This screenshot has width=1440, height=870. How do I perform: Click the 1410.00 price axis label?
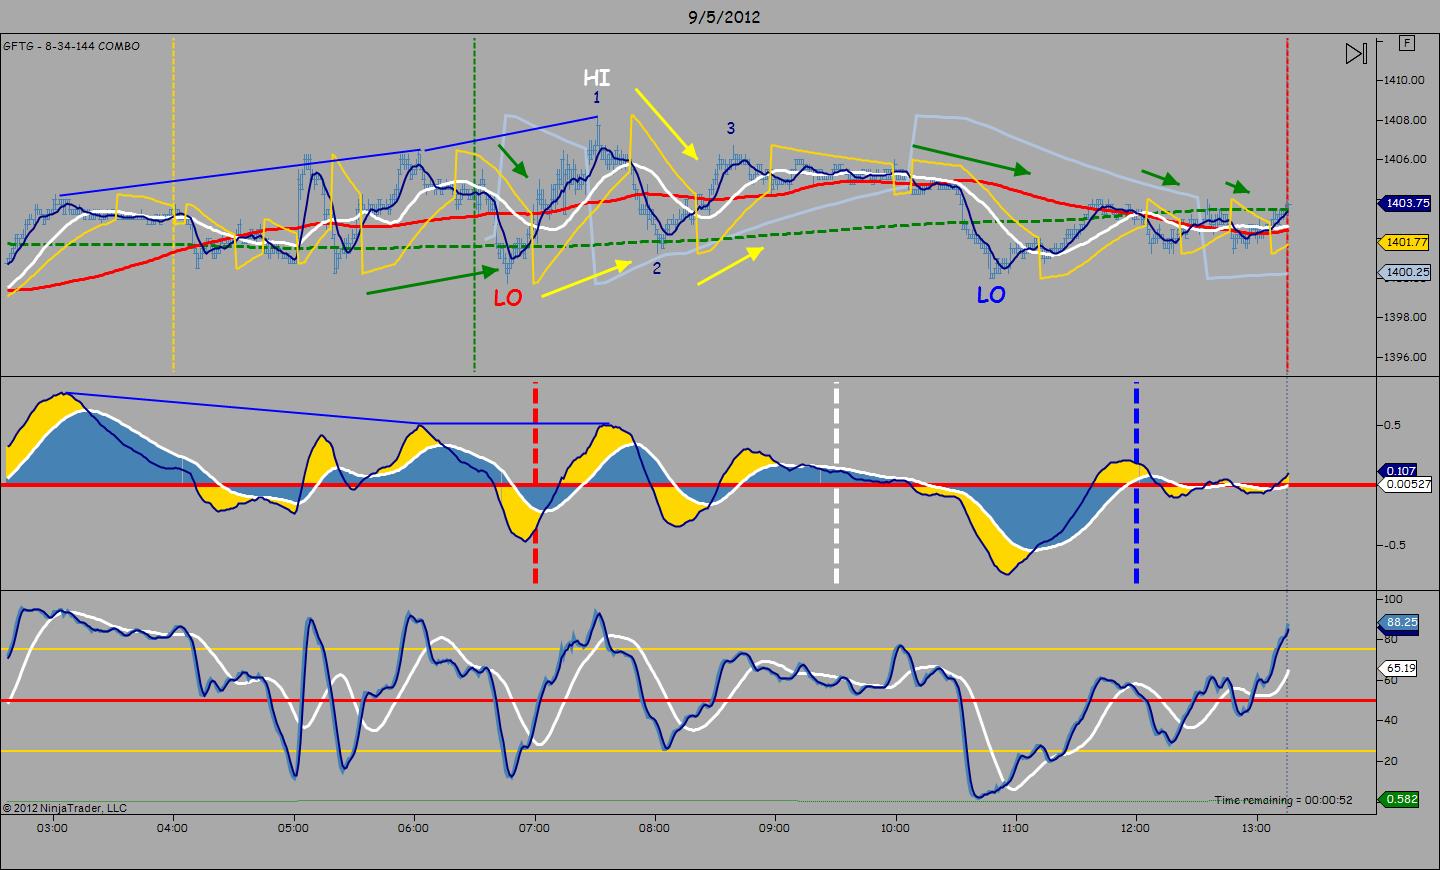[1405, 80]
